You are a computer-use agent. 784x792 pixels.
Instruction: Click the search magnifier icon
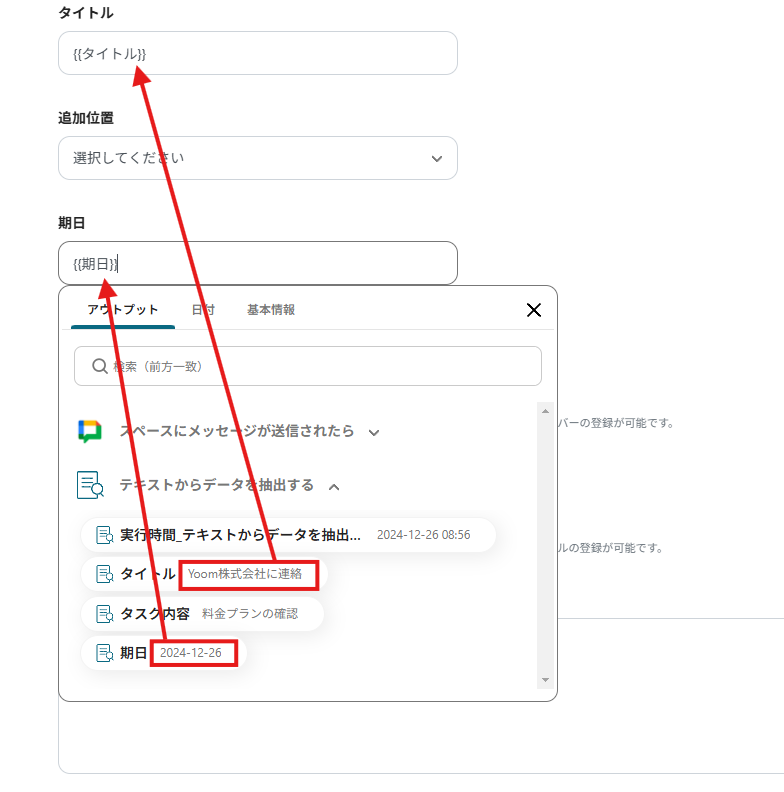pos(100,366)
